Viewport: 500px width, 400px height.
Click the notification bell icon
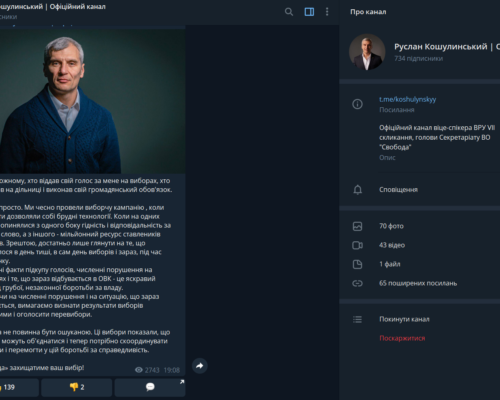357,190
